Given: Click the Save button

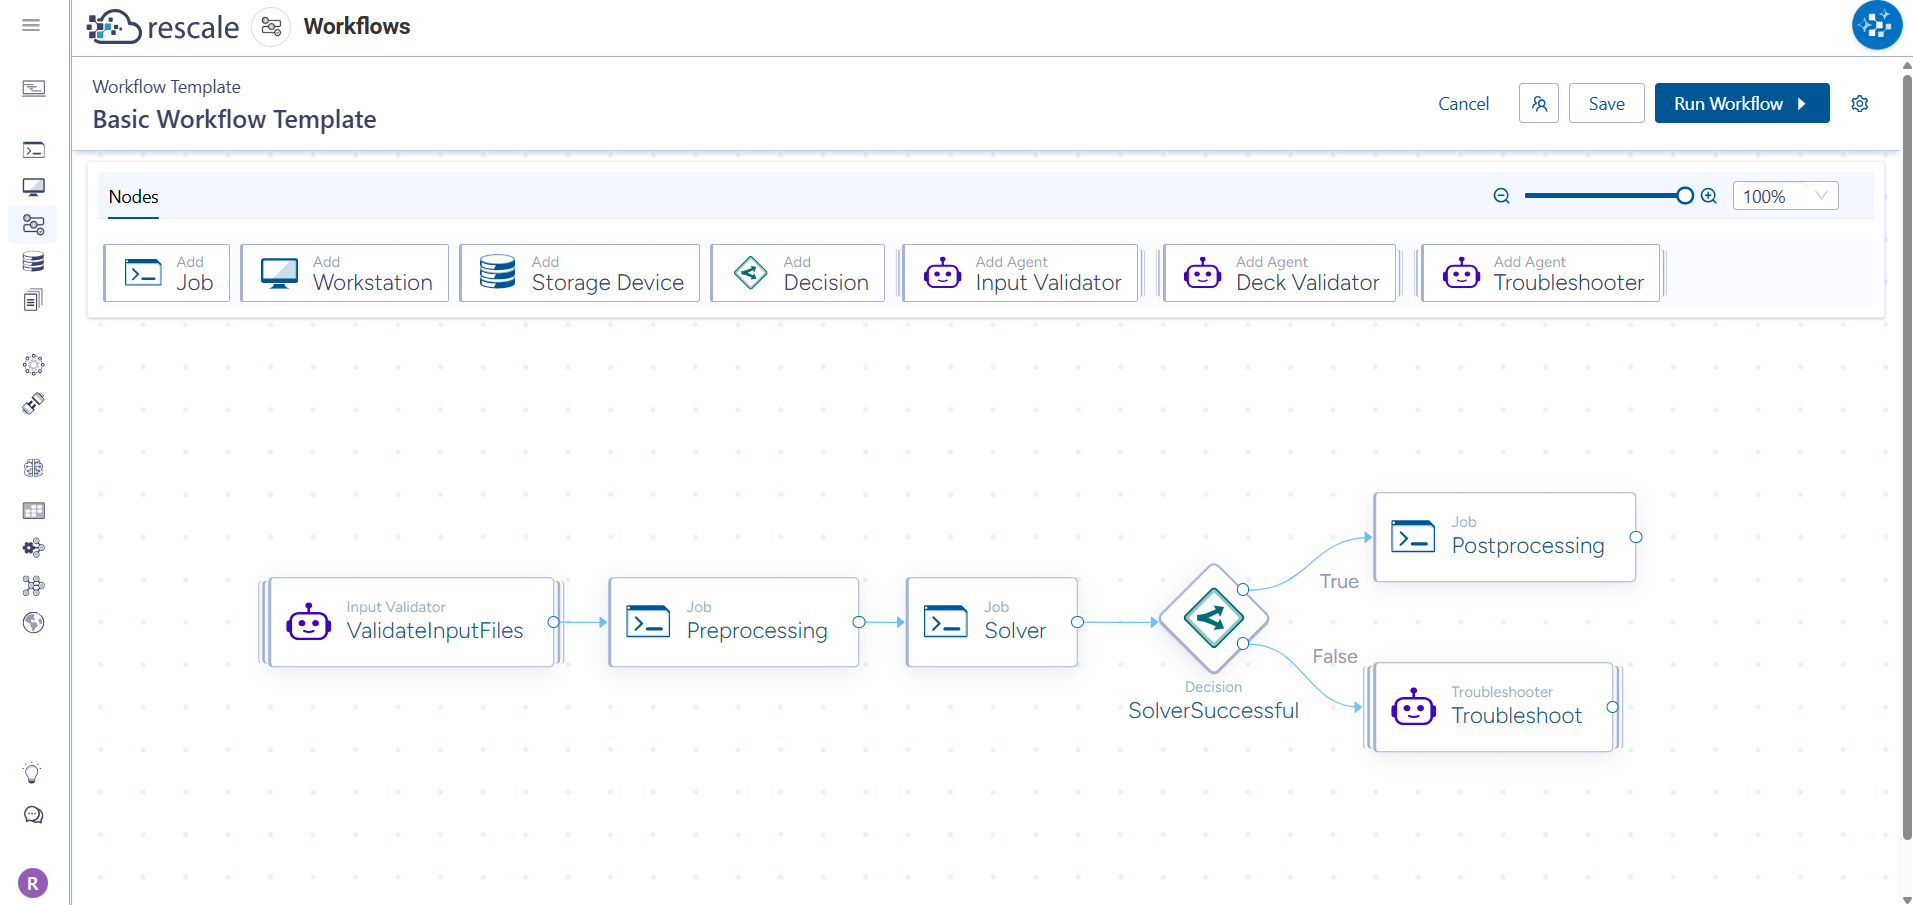Looking at the screenshot, I should click(x=1606, y=103).
